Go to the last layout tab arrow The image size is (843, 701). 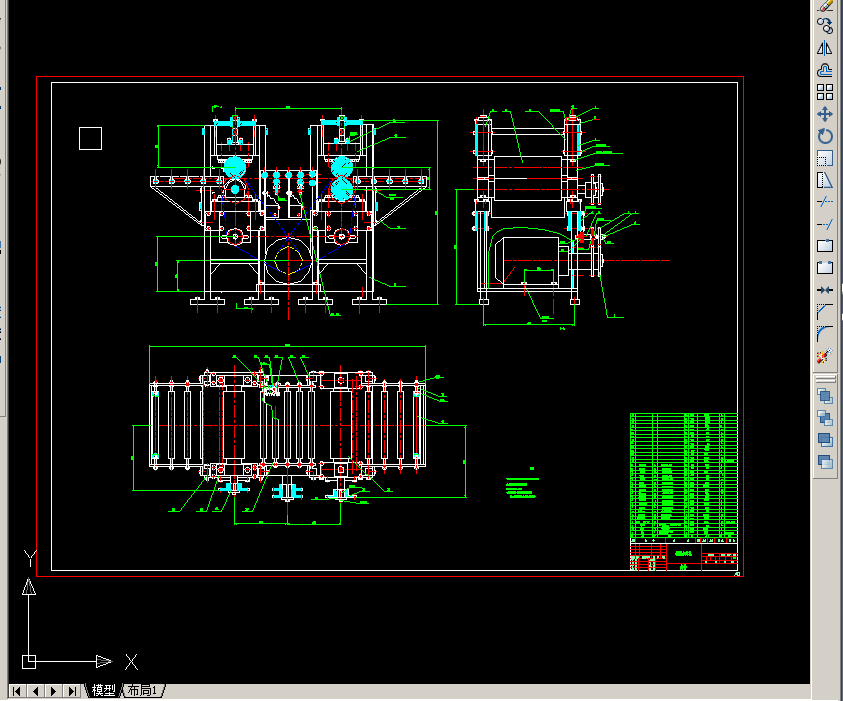pyautogui.click(x=72, y=691)
